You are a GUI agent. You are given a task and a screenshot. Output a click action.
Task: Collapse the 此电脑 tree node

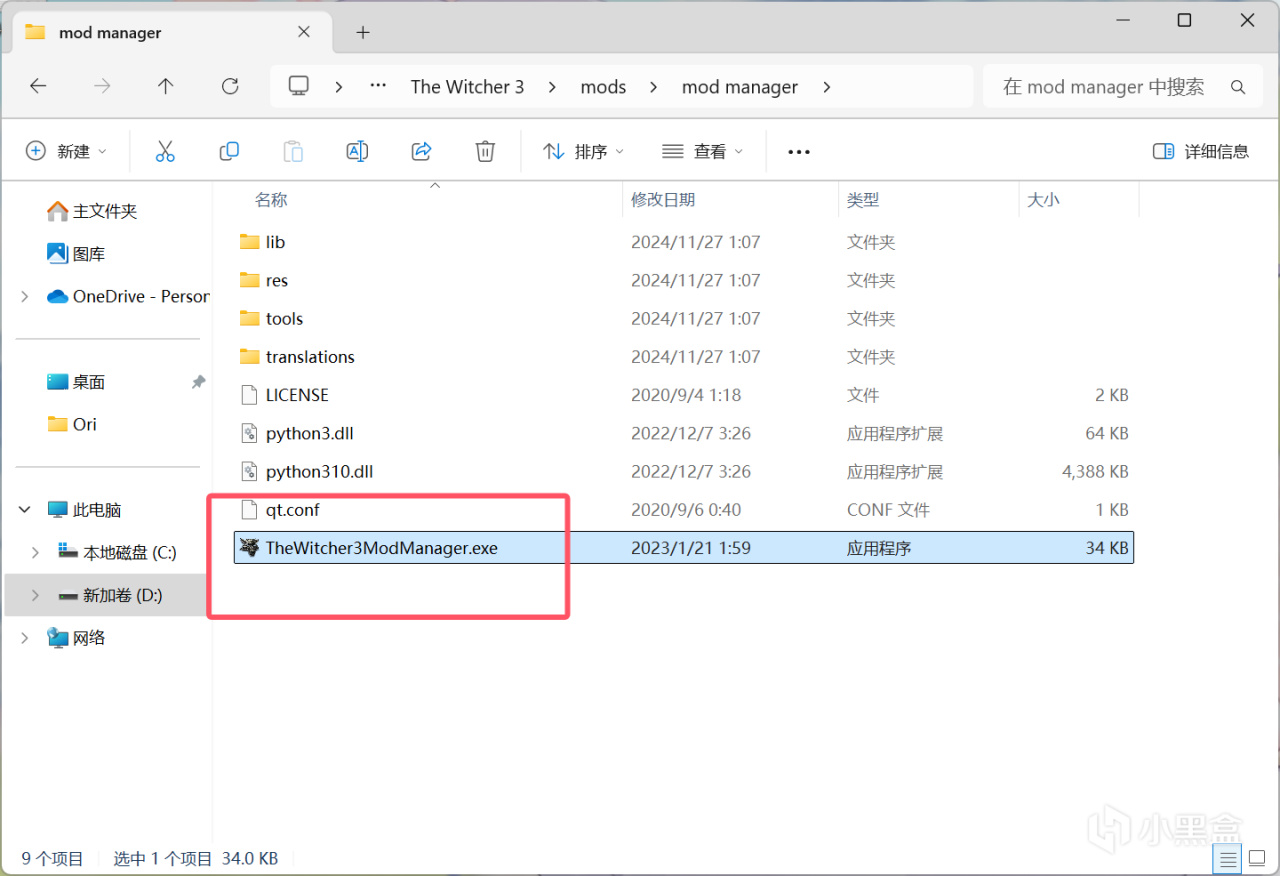(25, 510)
